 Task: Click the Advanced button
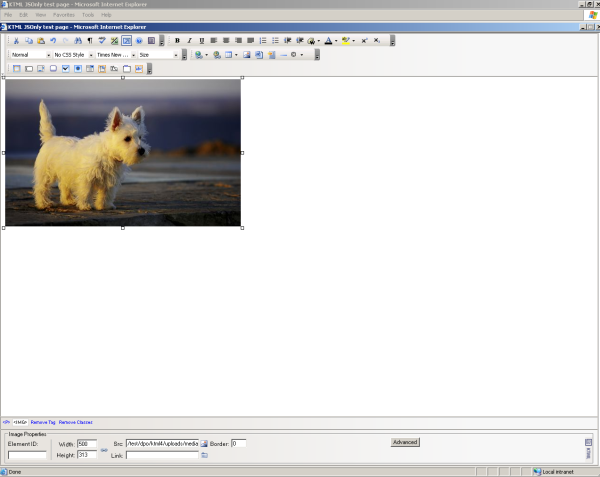click(x=404, y=442)
